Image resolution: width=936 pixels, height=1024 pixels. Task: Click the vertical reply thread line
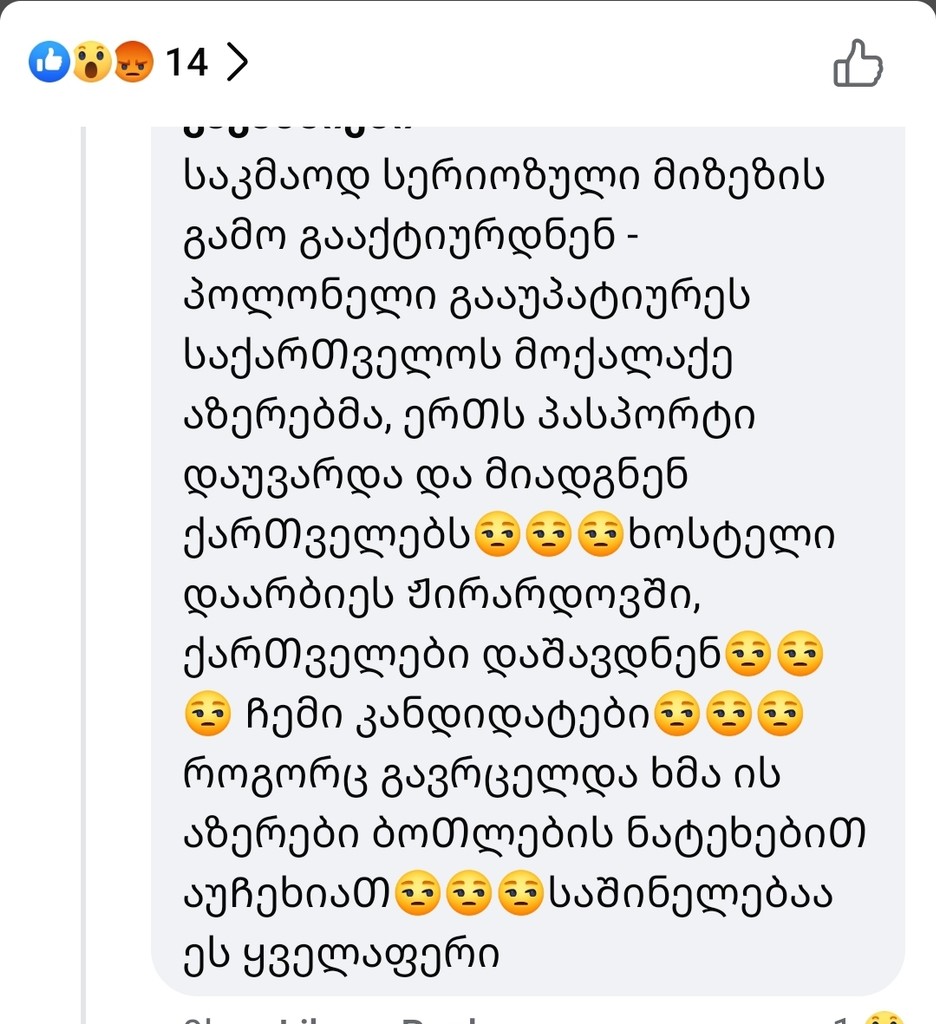tap(84, 560)
